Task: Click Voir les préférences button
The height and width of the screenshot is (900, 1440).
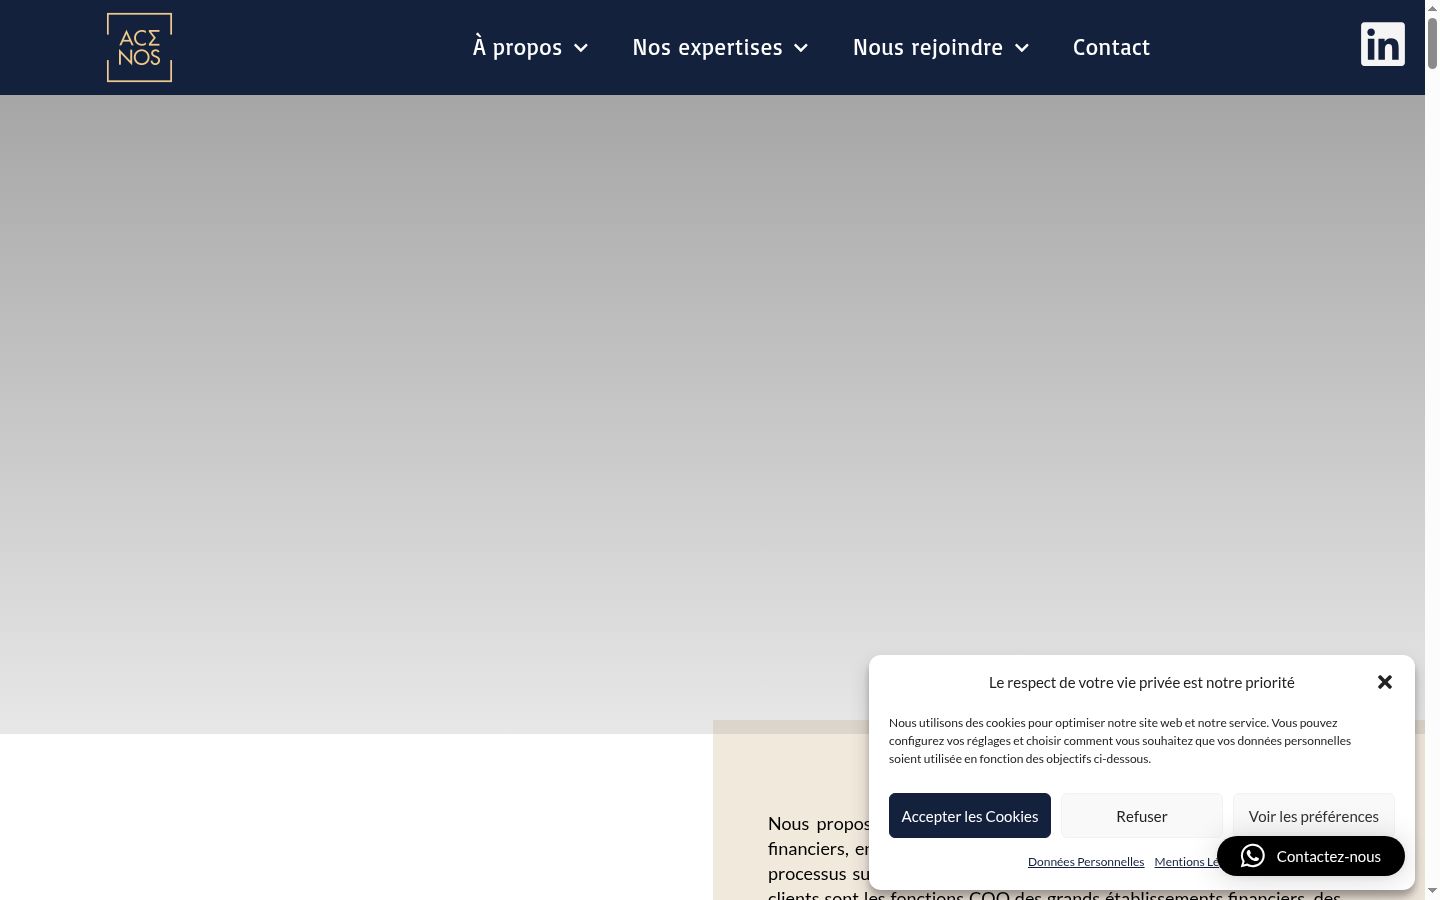Action: coord(1314,816)
